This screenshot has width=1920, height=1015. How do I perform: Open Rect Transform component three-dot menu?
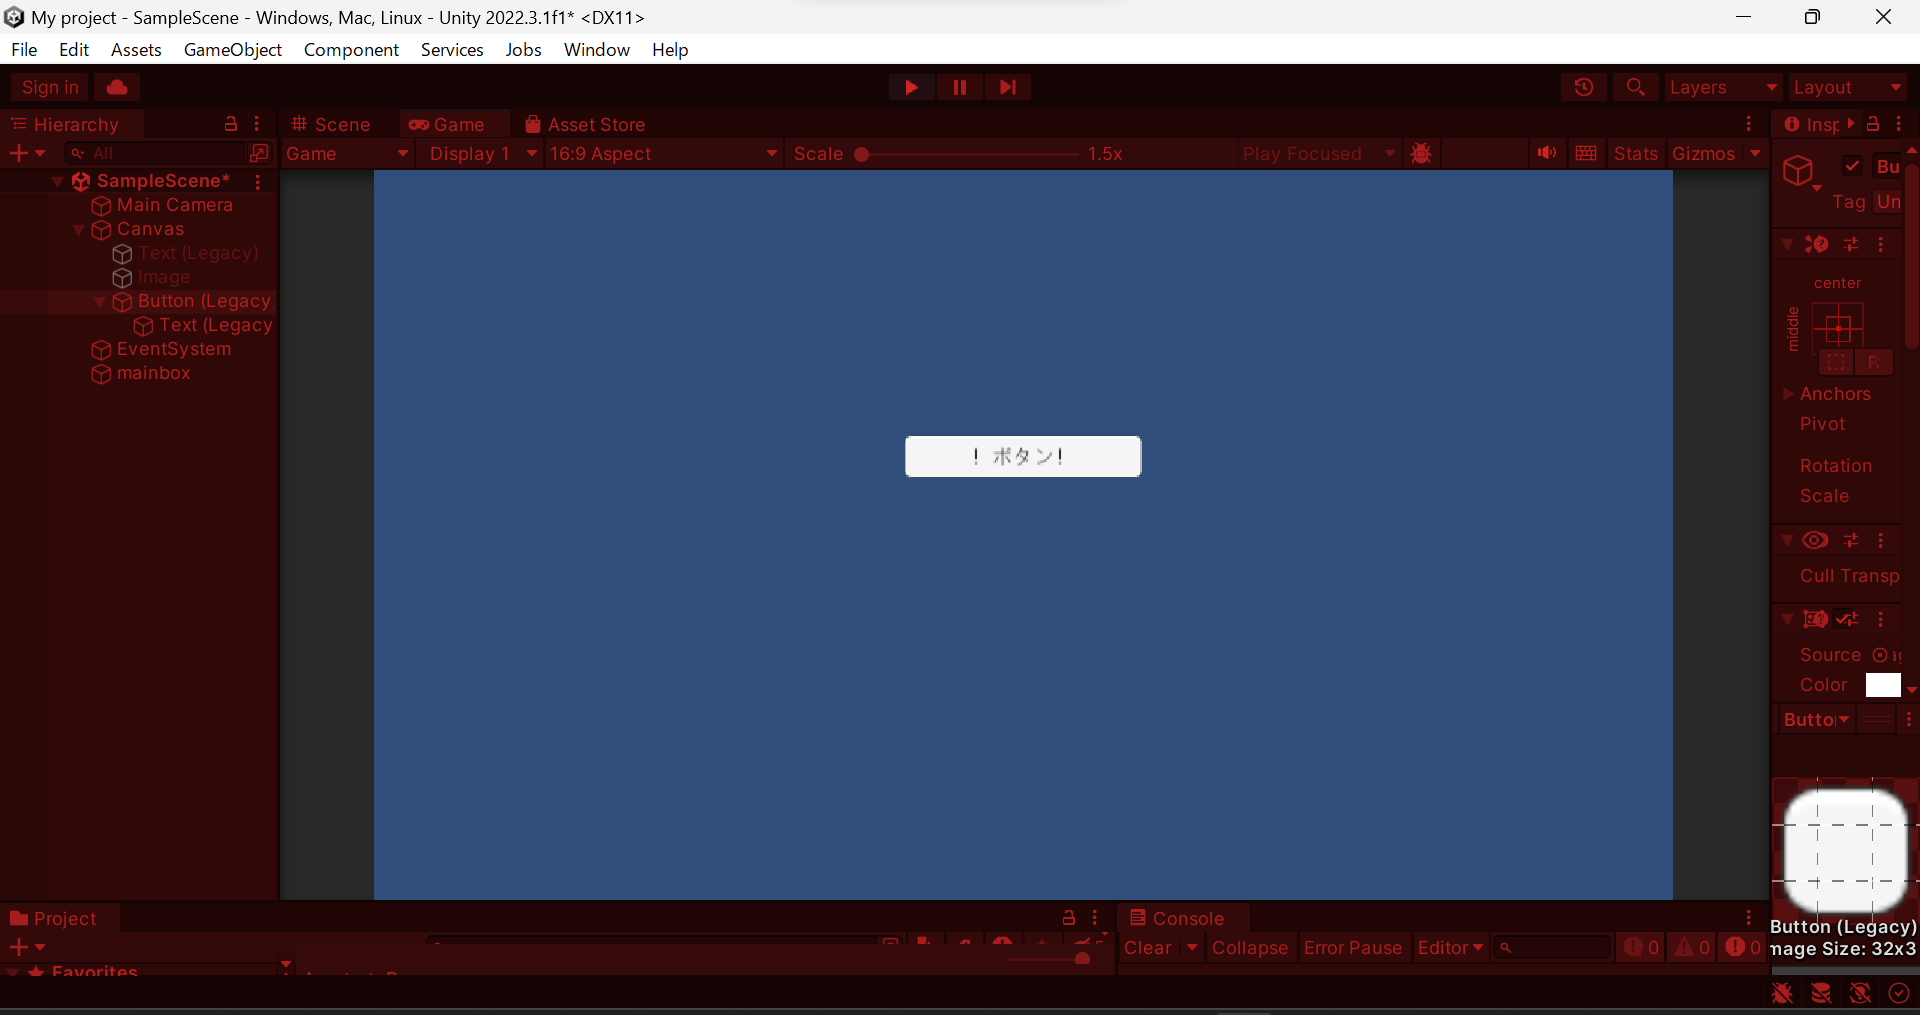click(x=1881, y=244)
